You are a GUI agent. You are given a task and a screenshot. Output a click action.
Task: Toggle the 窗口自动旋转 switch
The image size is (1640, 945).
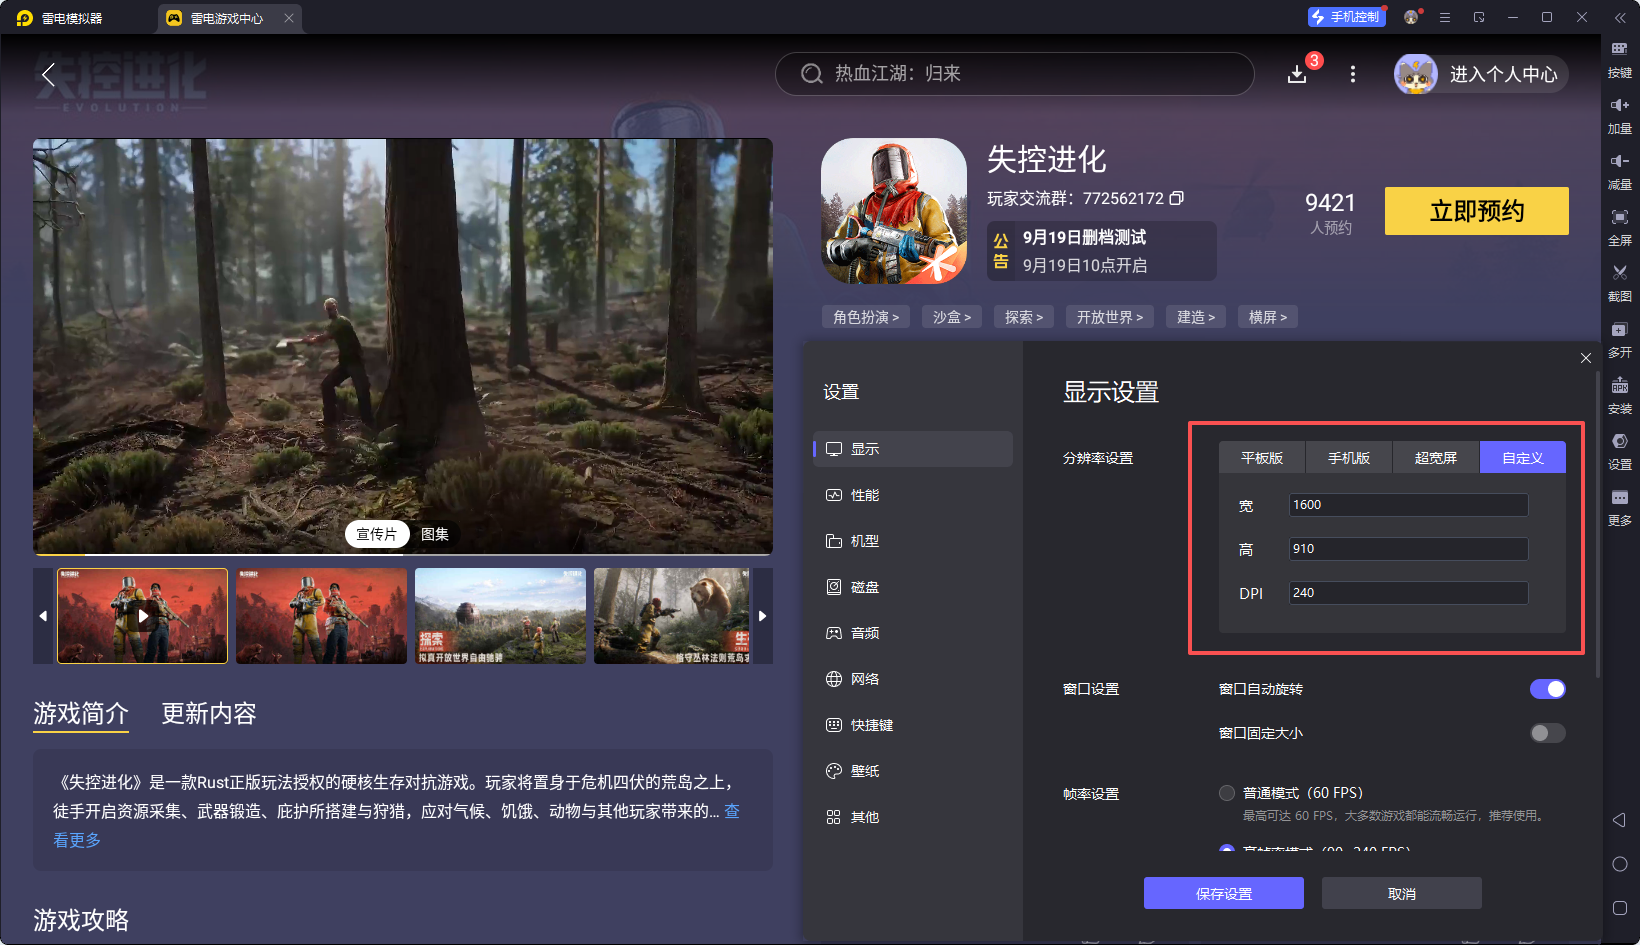click(1547, 689)
